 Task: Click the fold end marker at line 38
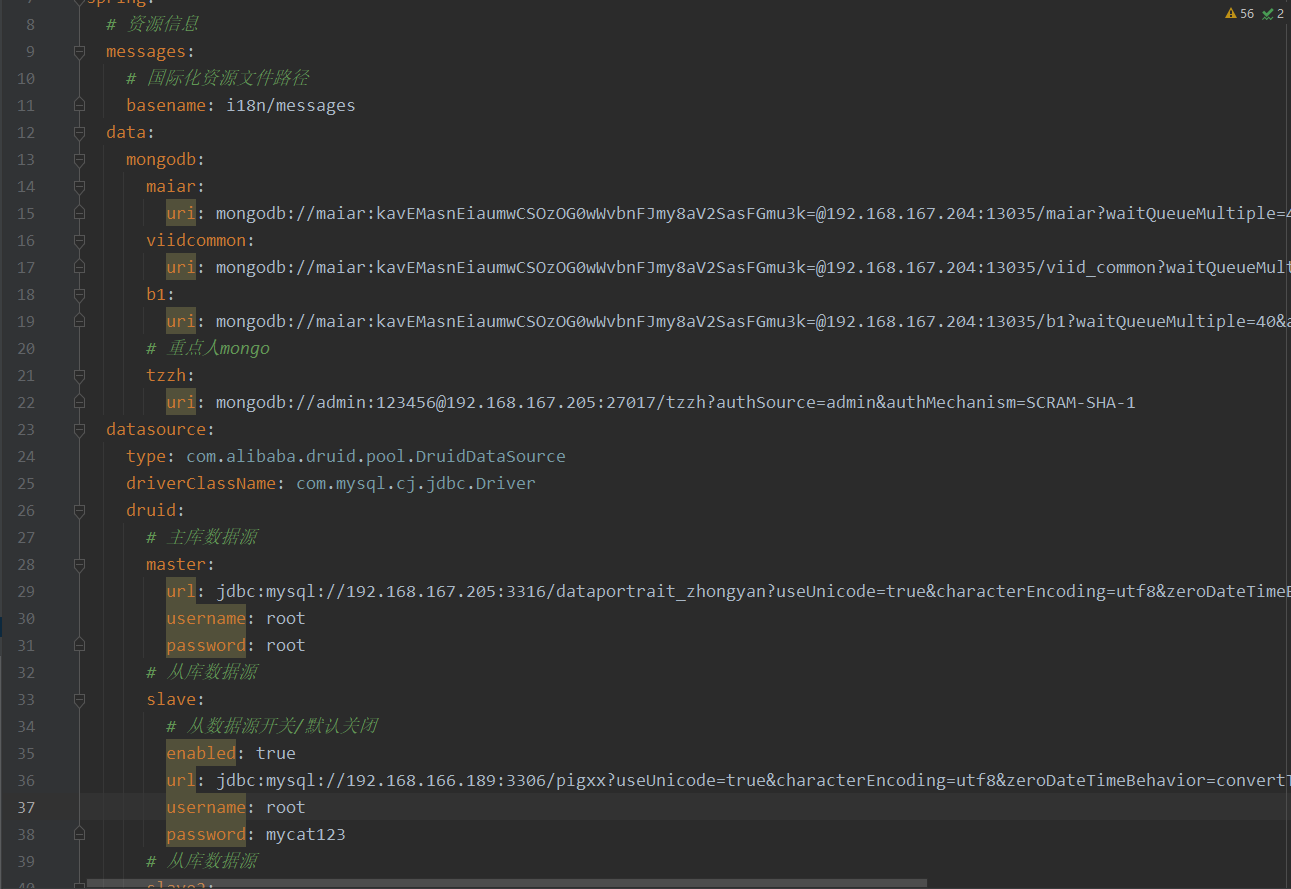pyautogui.click(x=79, y=834)
